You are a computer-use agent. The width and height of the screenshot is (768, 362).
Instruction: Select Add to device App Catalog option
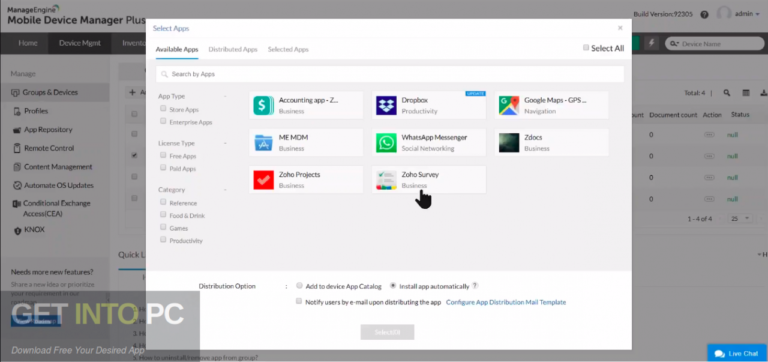coord(299,286)
